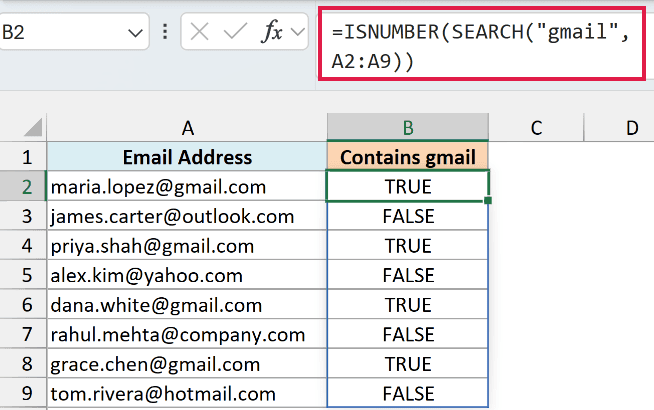Viewport: 654px width, 410px height.
Task: Select row 2 header
Action: (23, 186)
